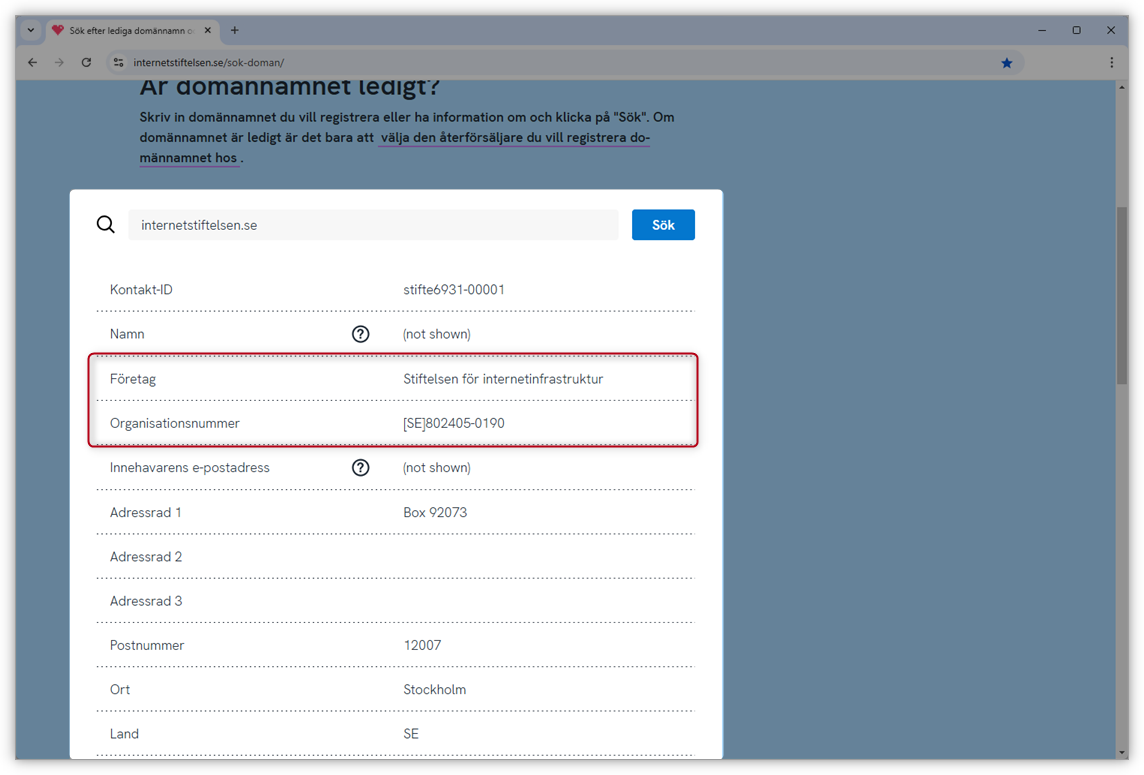Go back with the back arrow icon
The width and height of the screenshot is (1144, 775).
point(32,62)
